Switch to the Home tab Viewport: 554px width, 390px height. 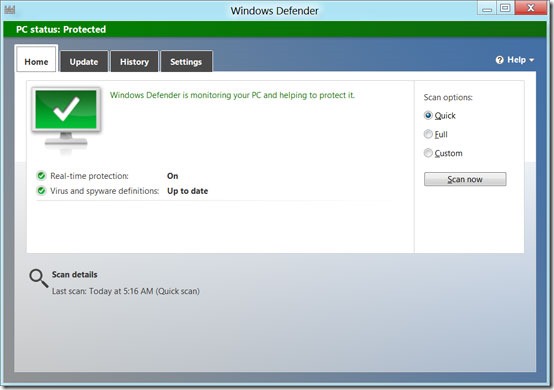coord(36,59)
